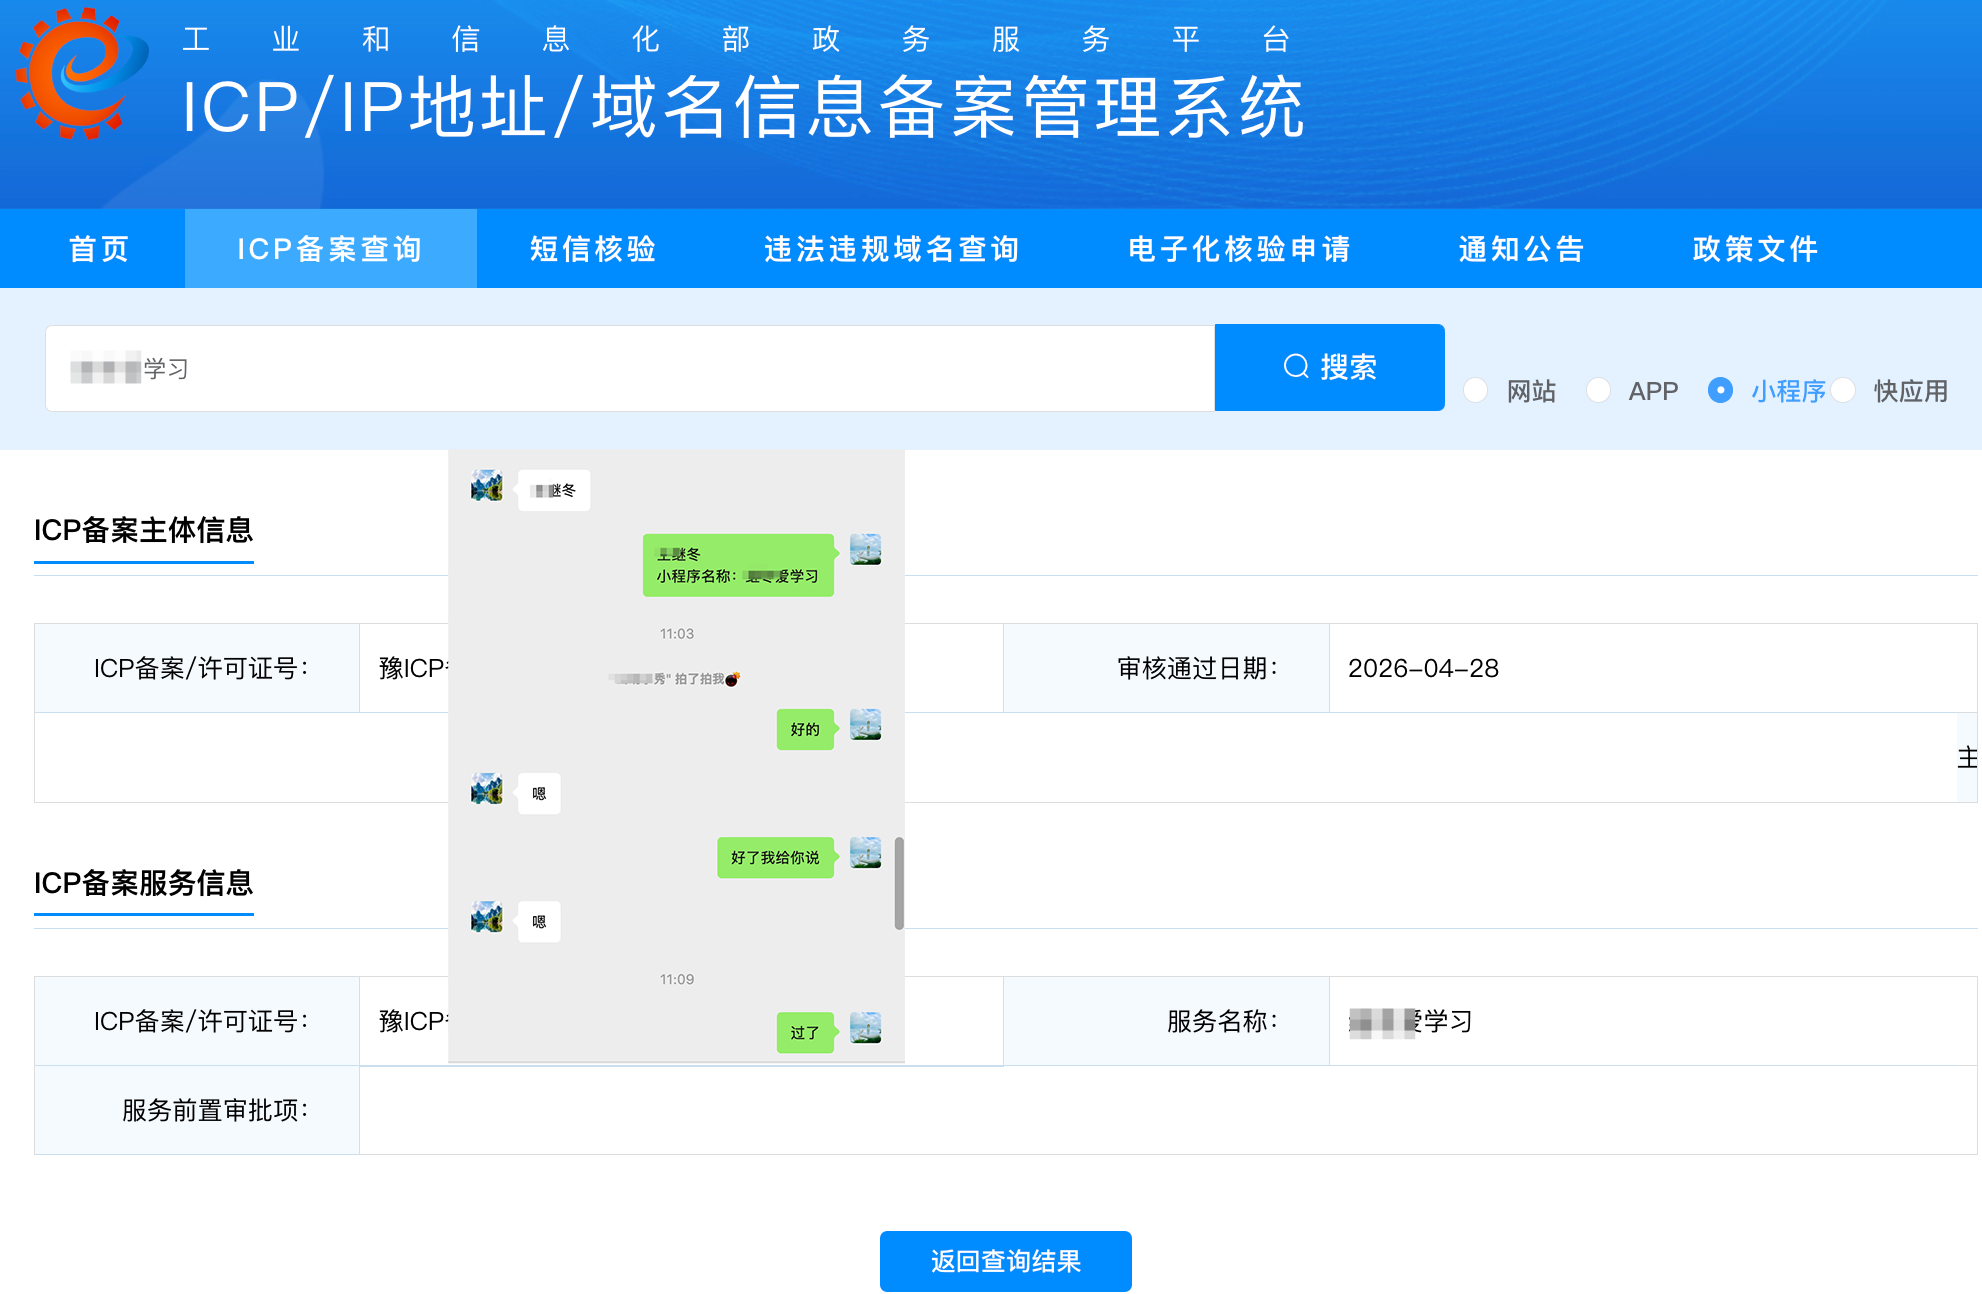Click the MIIT gear logo icon
The image size is (1982, 1294).
[82, 72]
